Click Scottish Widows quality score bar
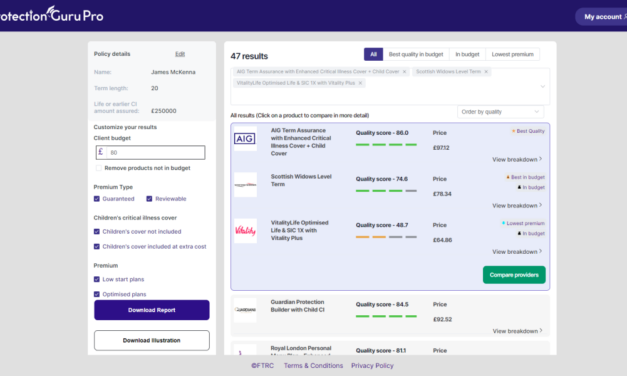 click(x=386, y=191)
